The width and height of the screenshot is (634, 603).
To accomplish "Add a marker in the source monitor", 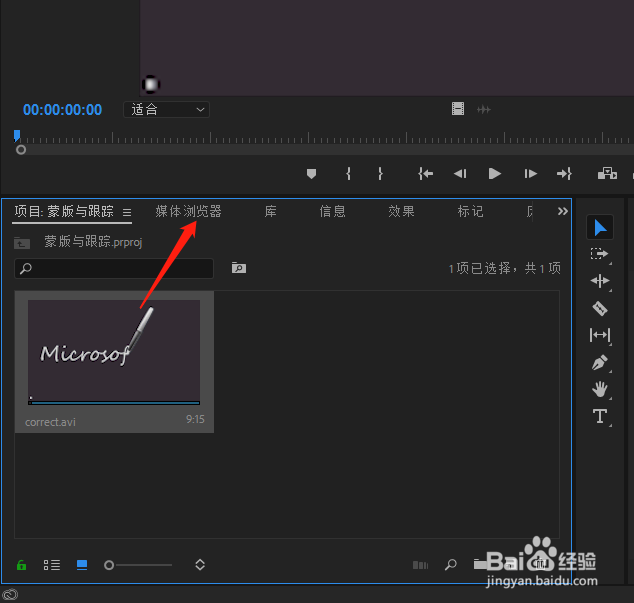I will click(x=311, y=174).
